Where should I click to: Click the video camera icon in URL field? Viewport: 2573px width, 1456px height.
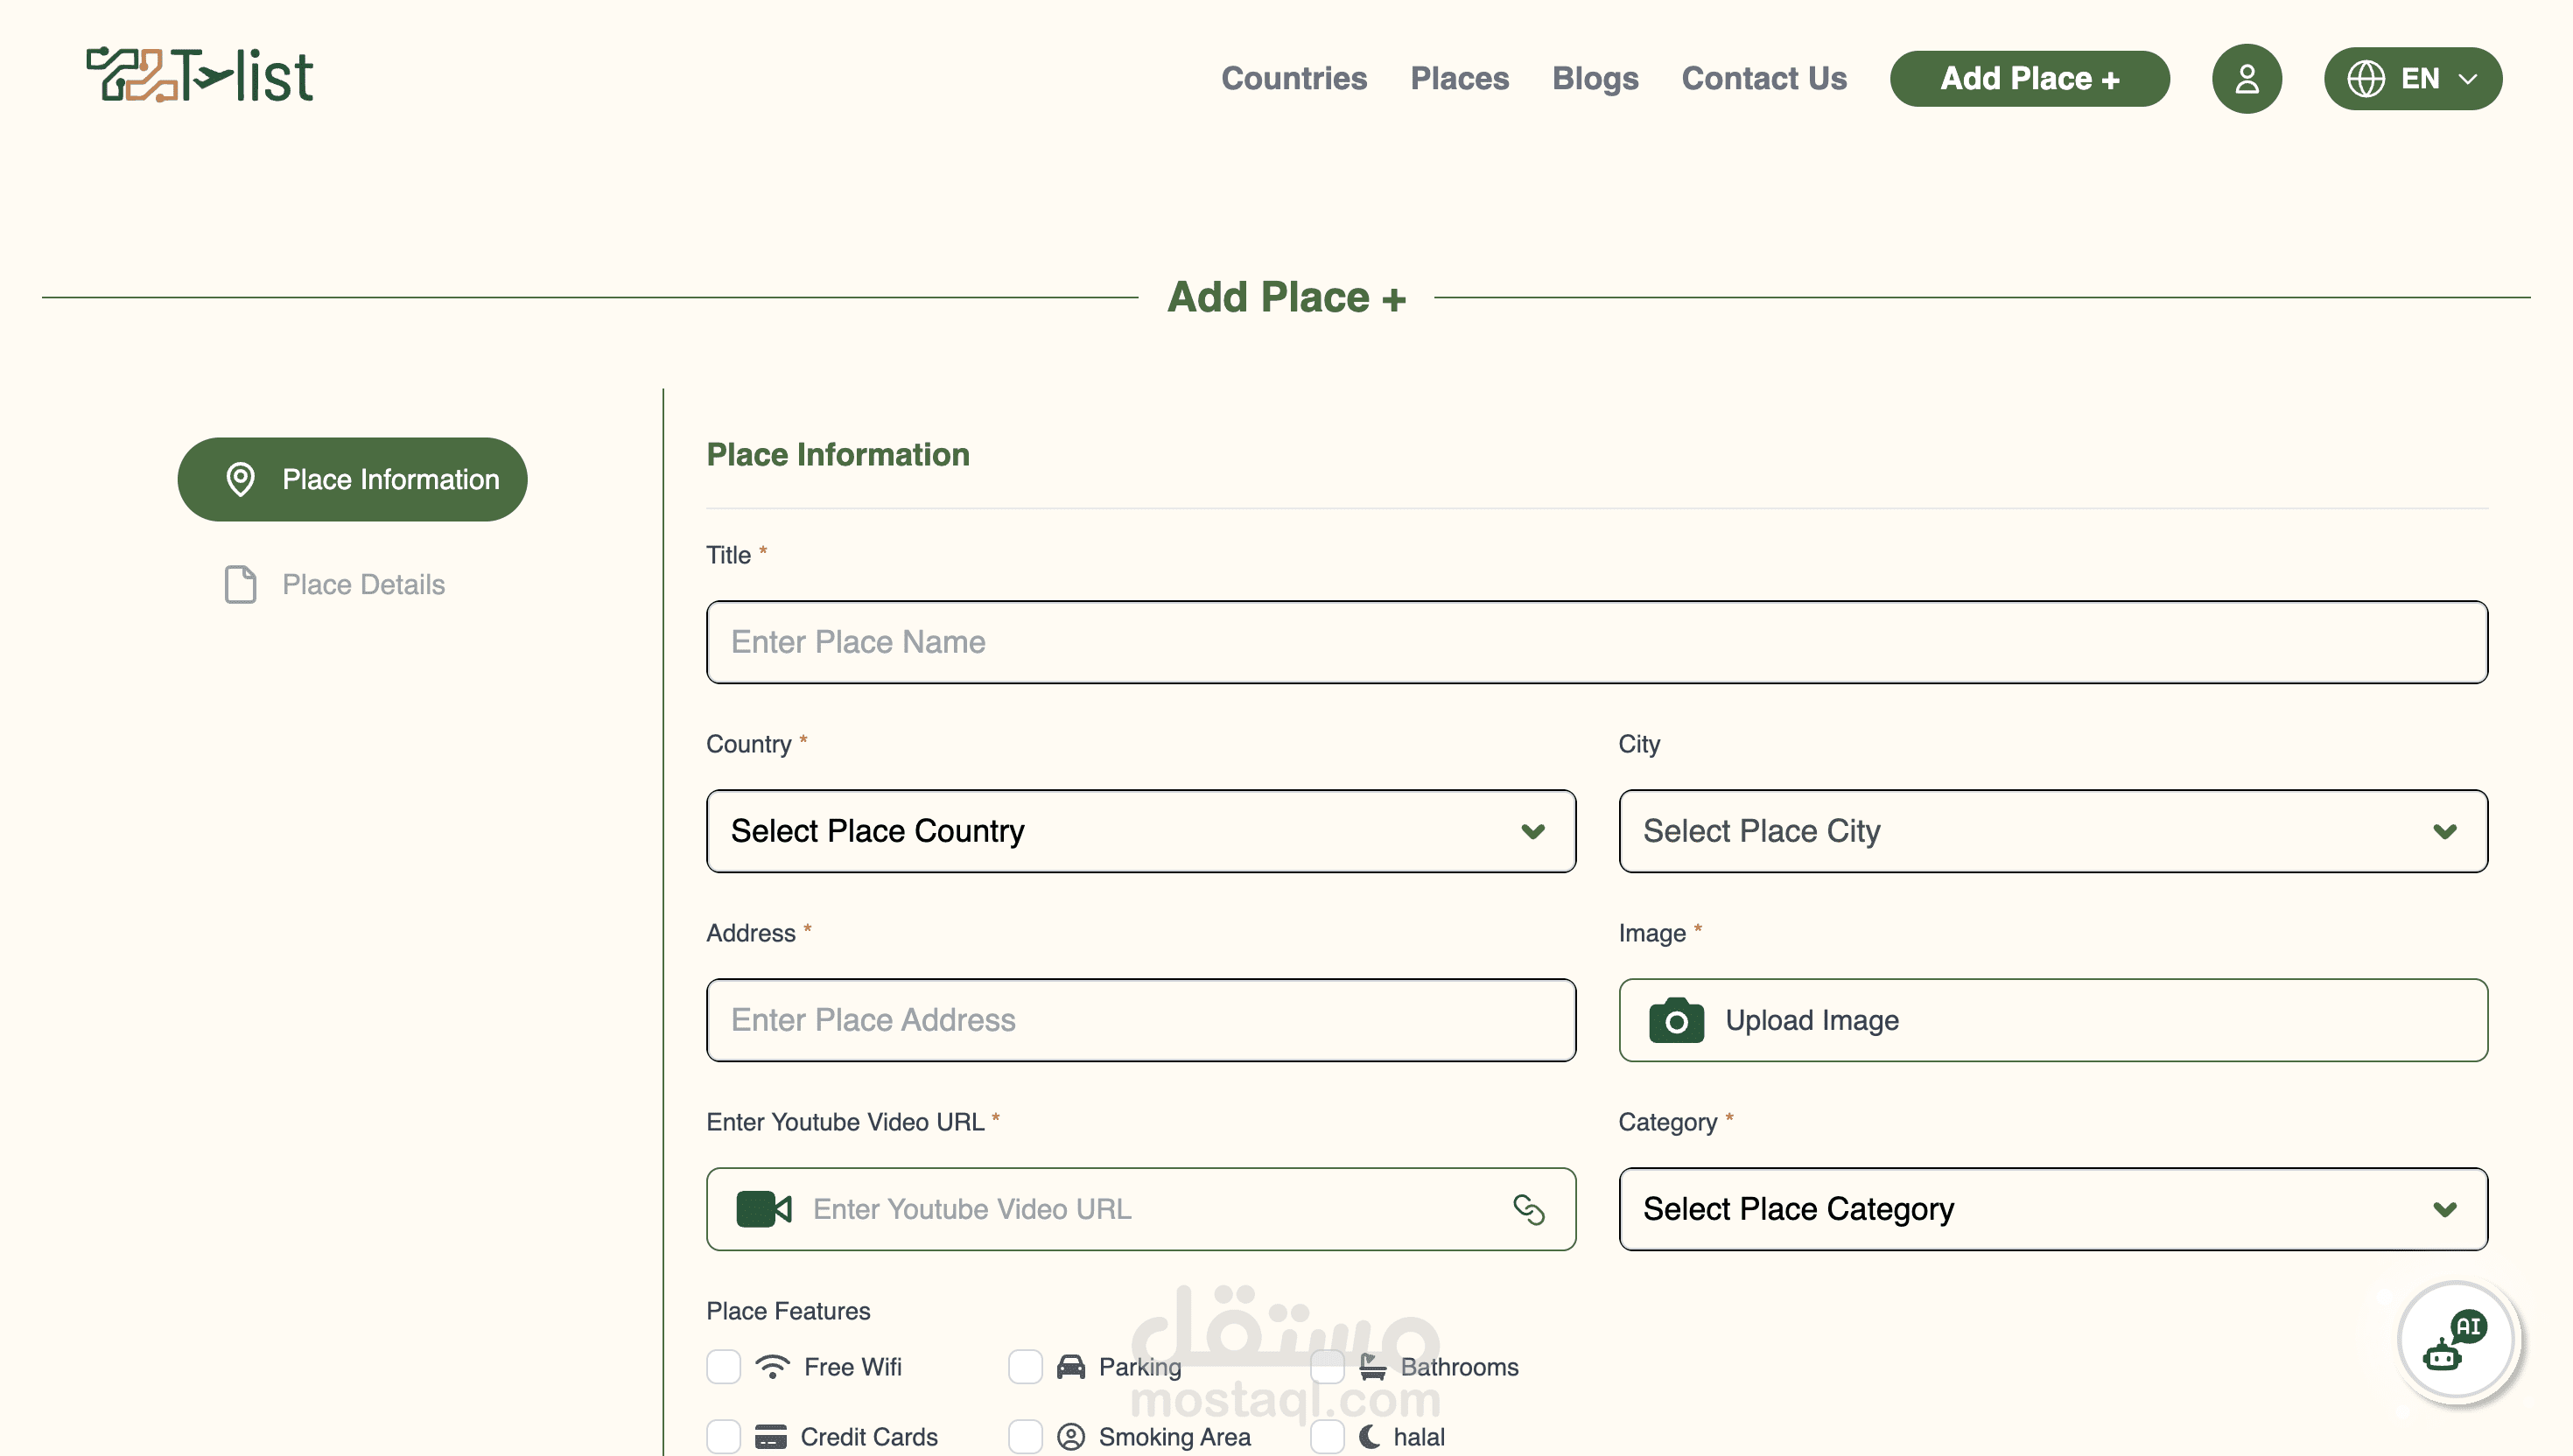763,1209
